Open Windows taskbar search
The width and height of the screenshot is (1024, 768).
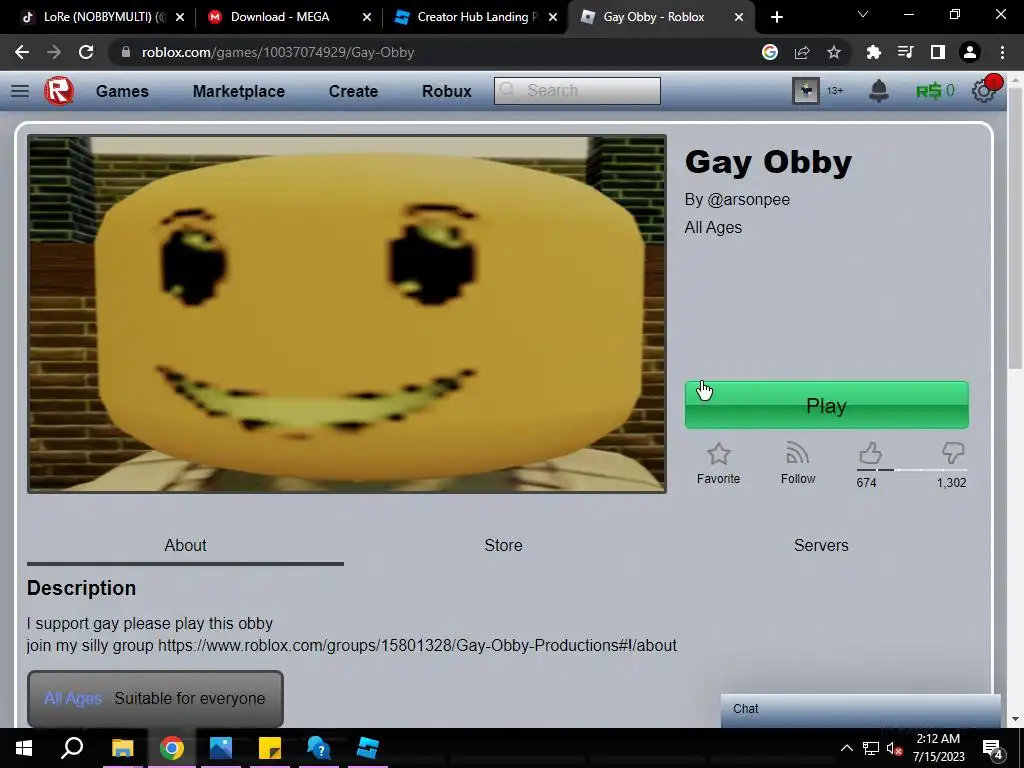pyautogui.click(x=72, y=748)
